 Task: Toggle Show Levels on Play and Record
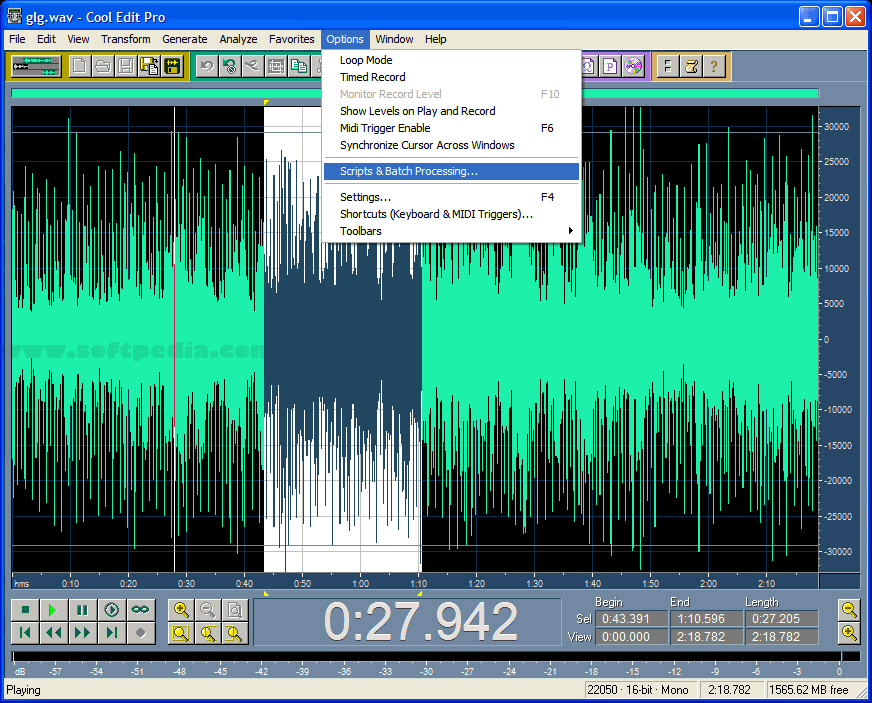[451, 111]
